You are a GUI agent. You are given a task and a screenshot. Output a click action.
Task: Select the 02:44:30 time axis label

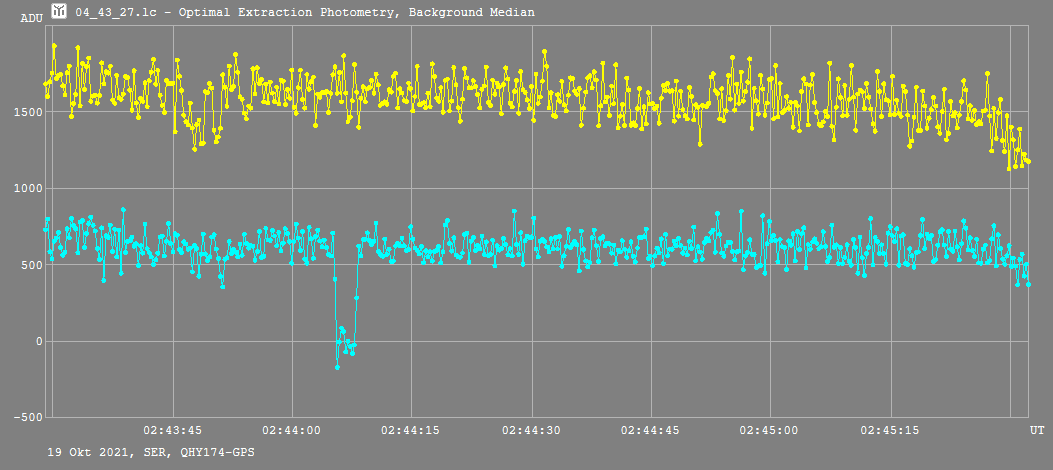(x=531, y=430)
